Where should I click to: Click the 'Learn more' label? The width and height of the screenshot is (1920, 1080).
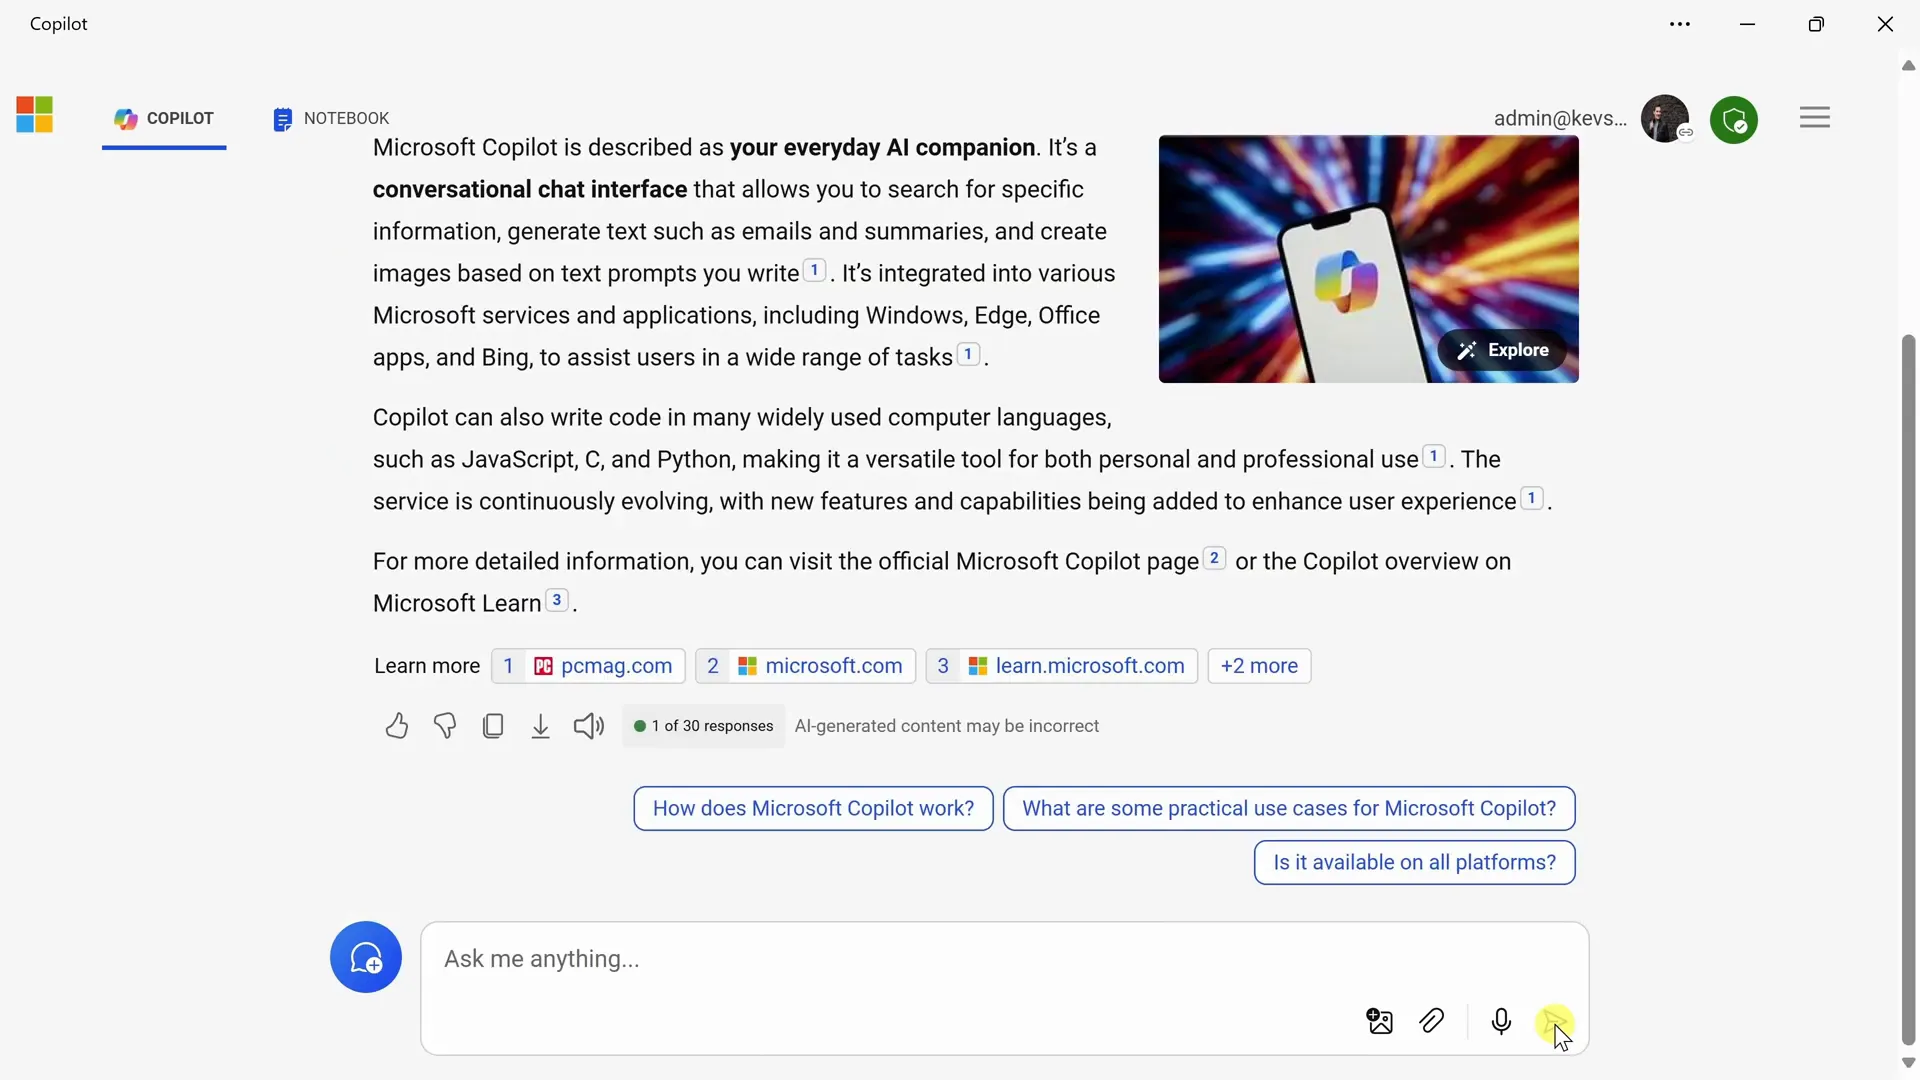coord(427,666)
